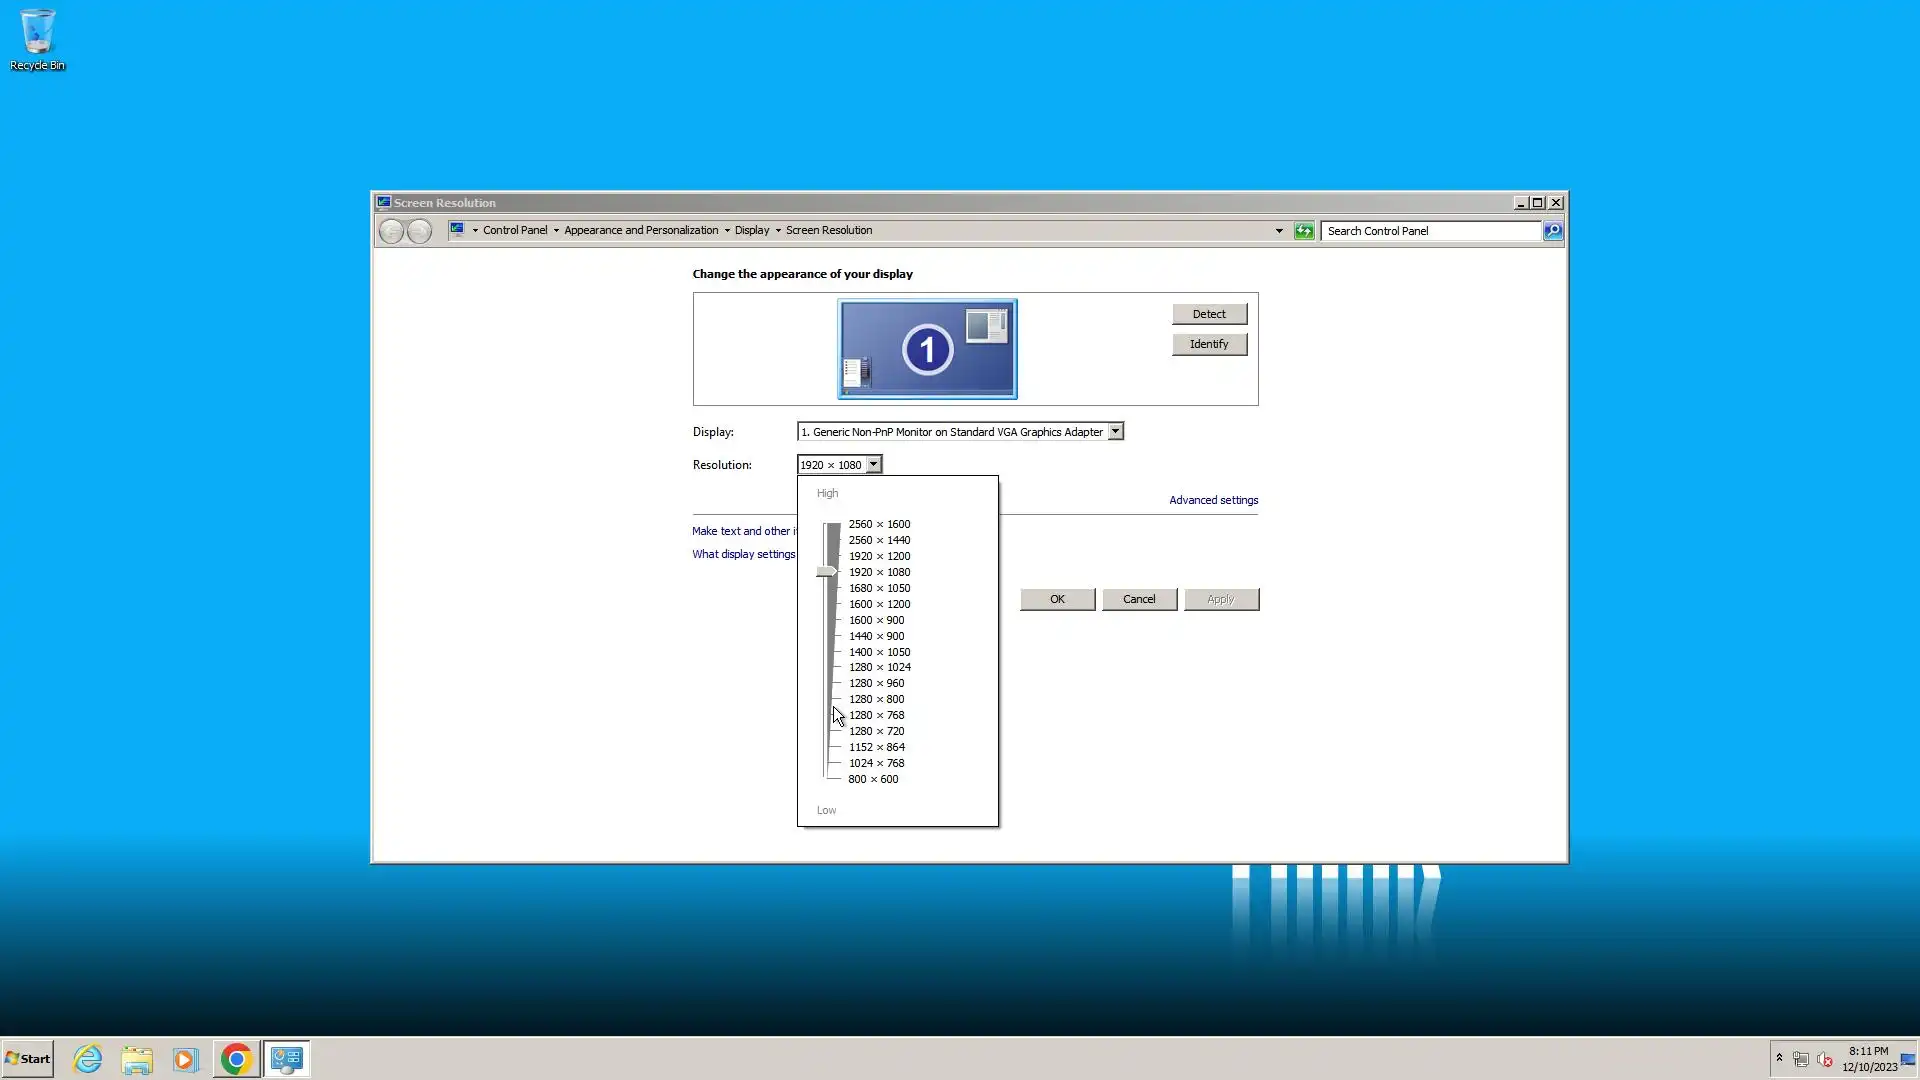Viewport: 1920px width, 1080px height.
Task: Navigate to the Control Panel breadcrumb
Action: coord(514,230)
